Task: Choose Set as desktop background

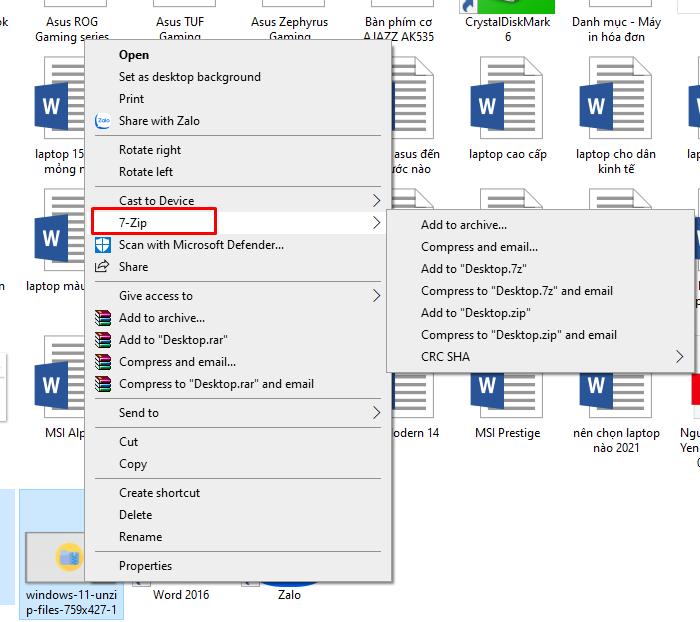Action: pos(238,77)
